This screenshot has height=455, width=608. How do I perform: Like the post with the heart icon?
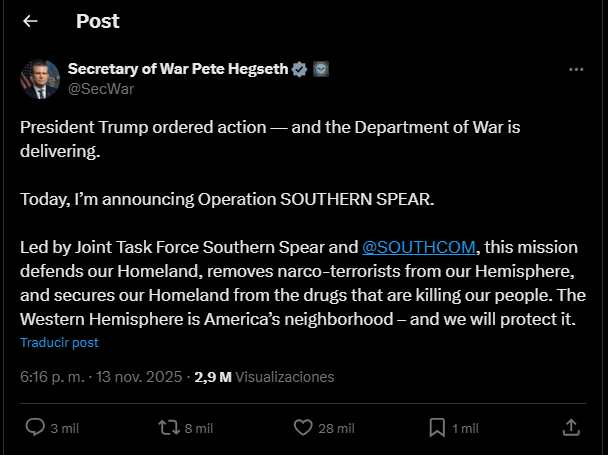pos(304,427)
